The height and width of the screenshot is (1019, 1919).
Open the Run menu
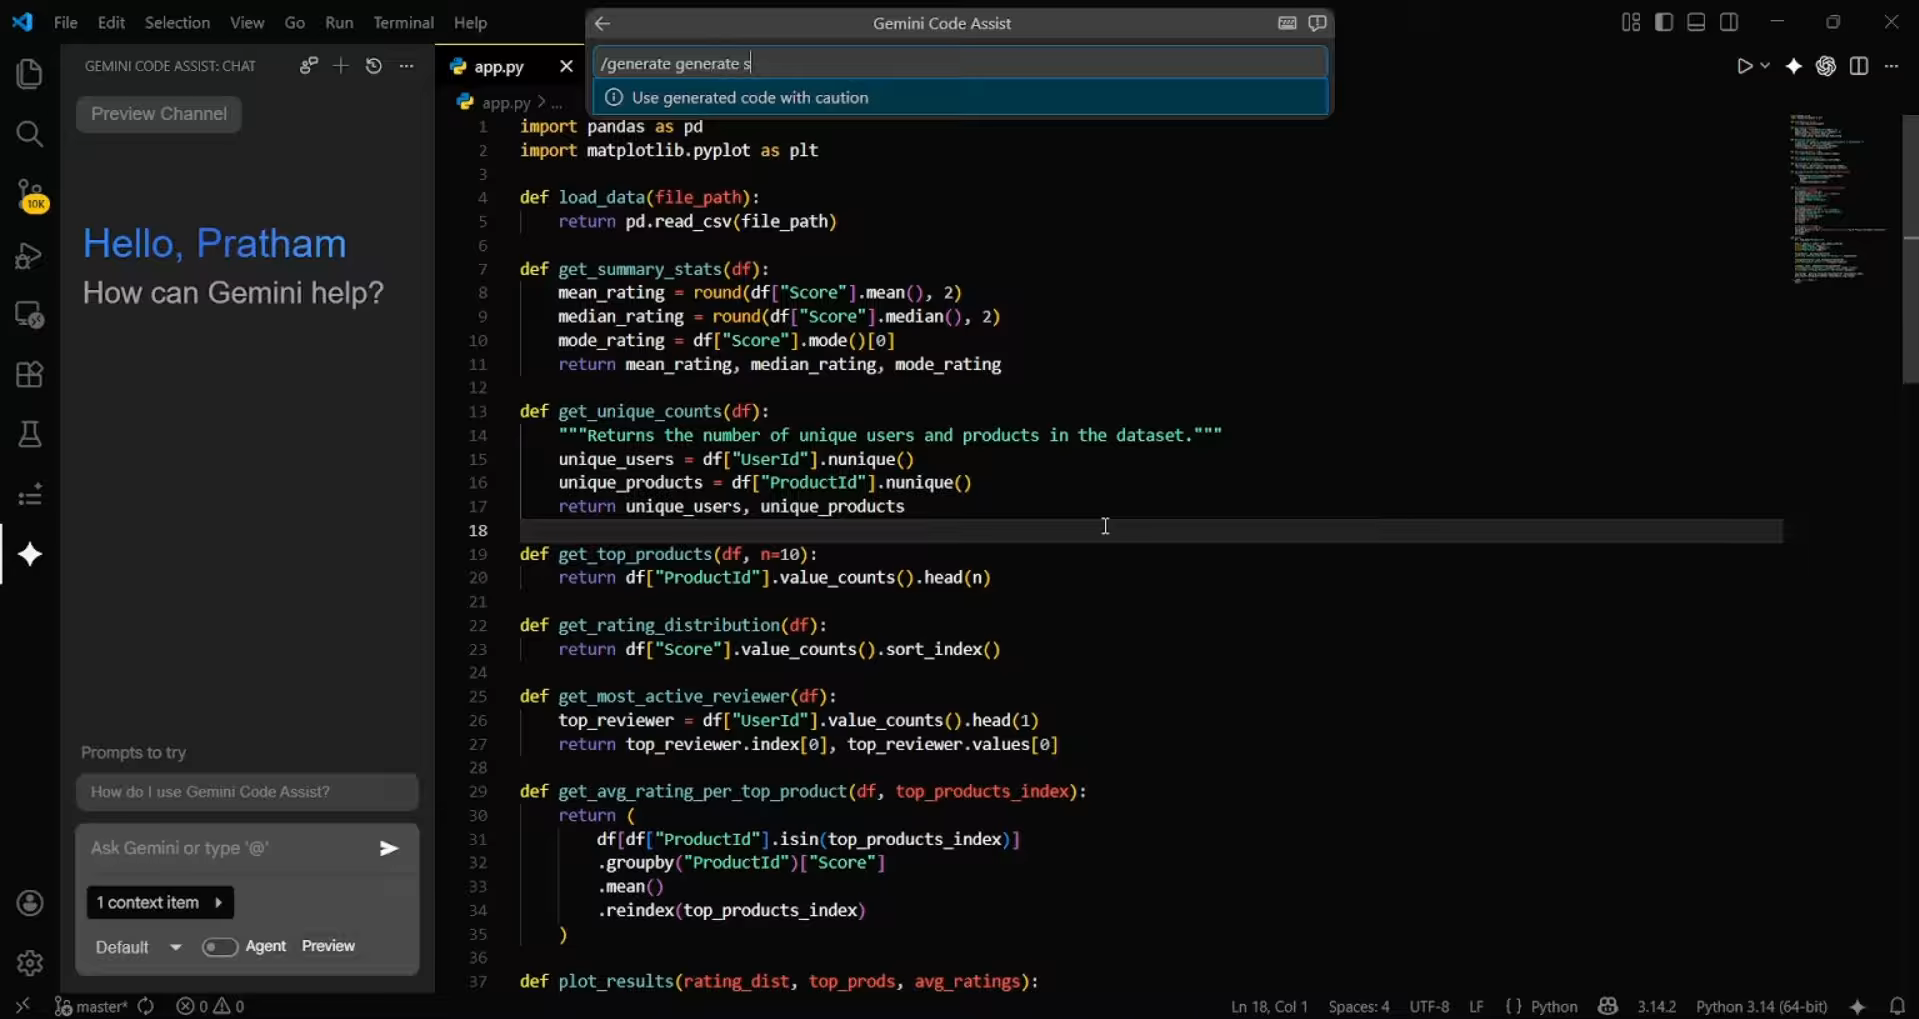339,22
